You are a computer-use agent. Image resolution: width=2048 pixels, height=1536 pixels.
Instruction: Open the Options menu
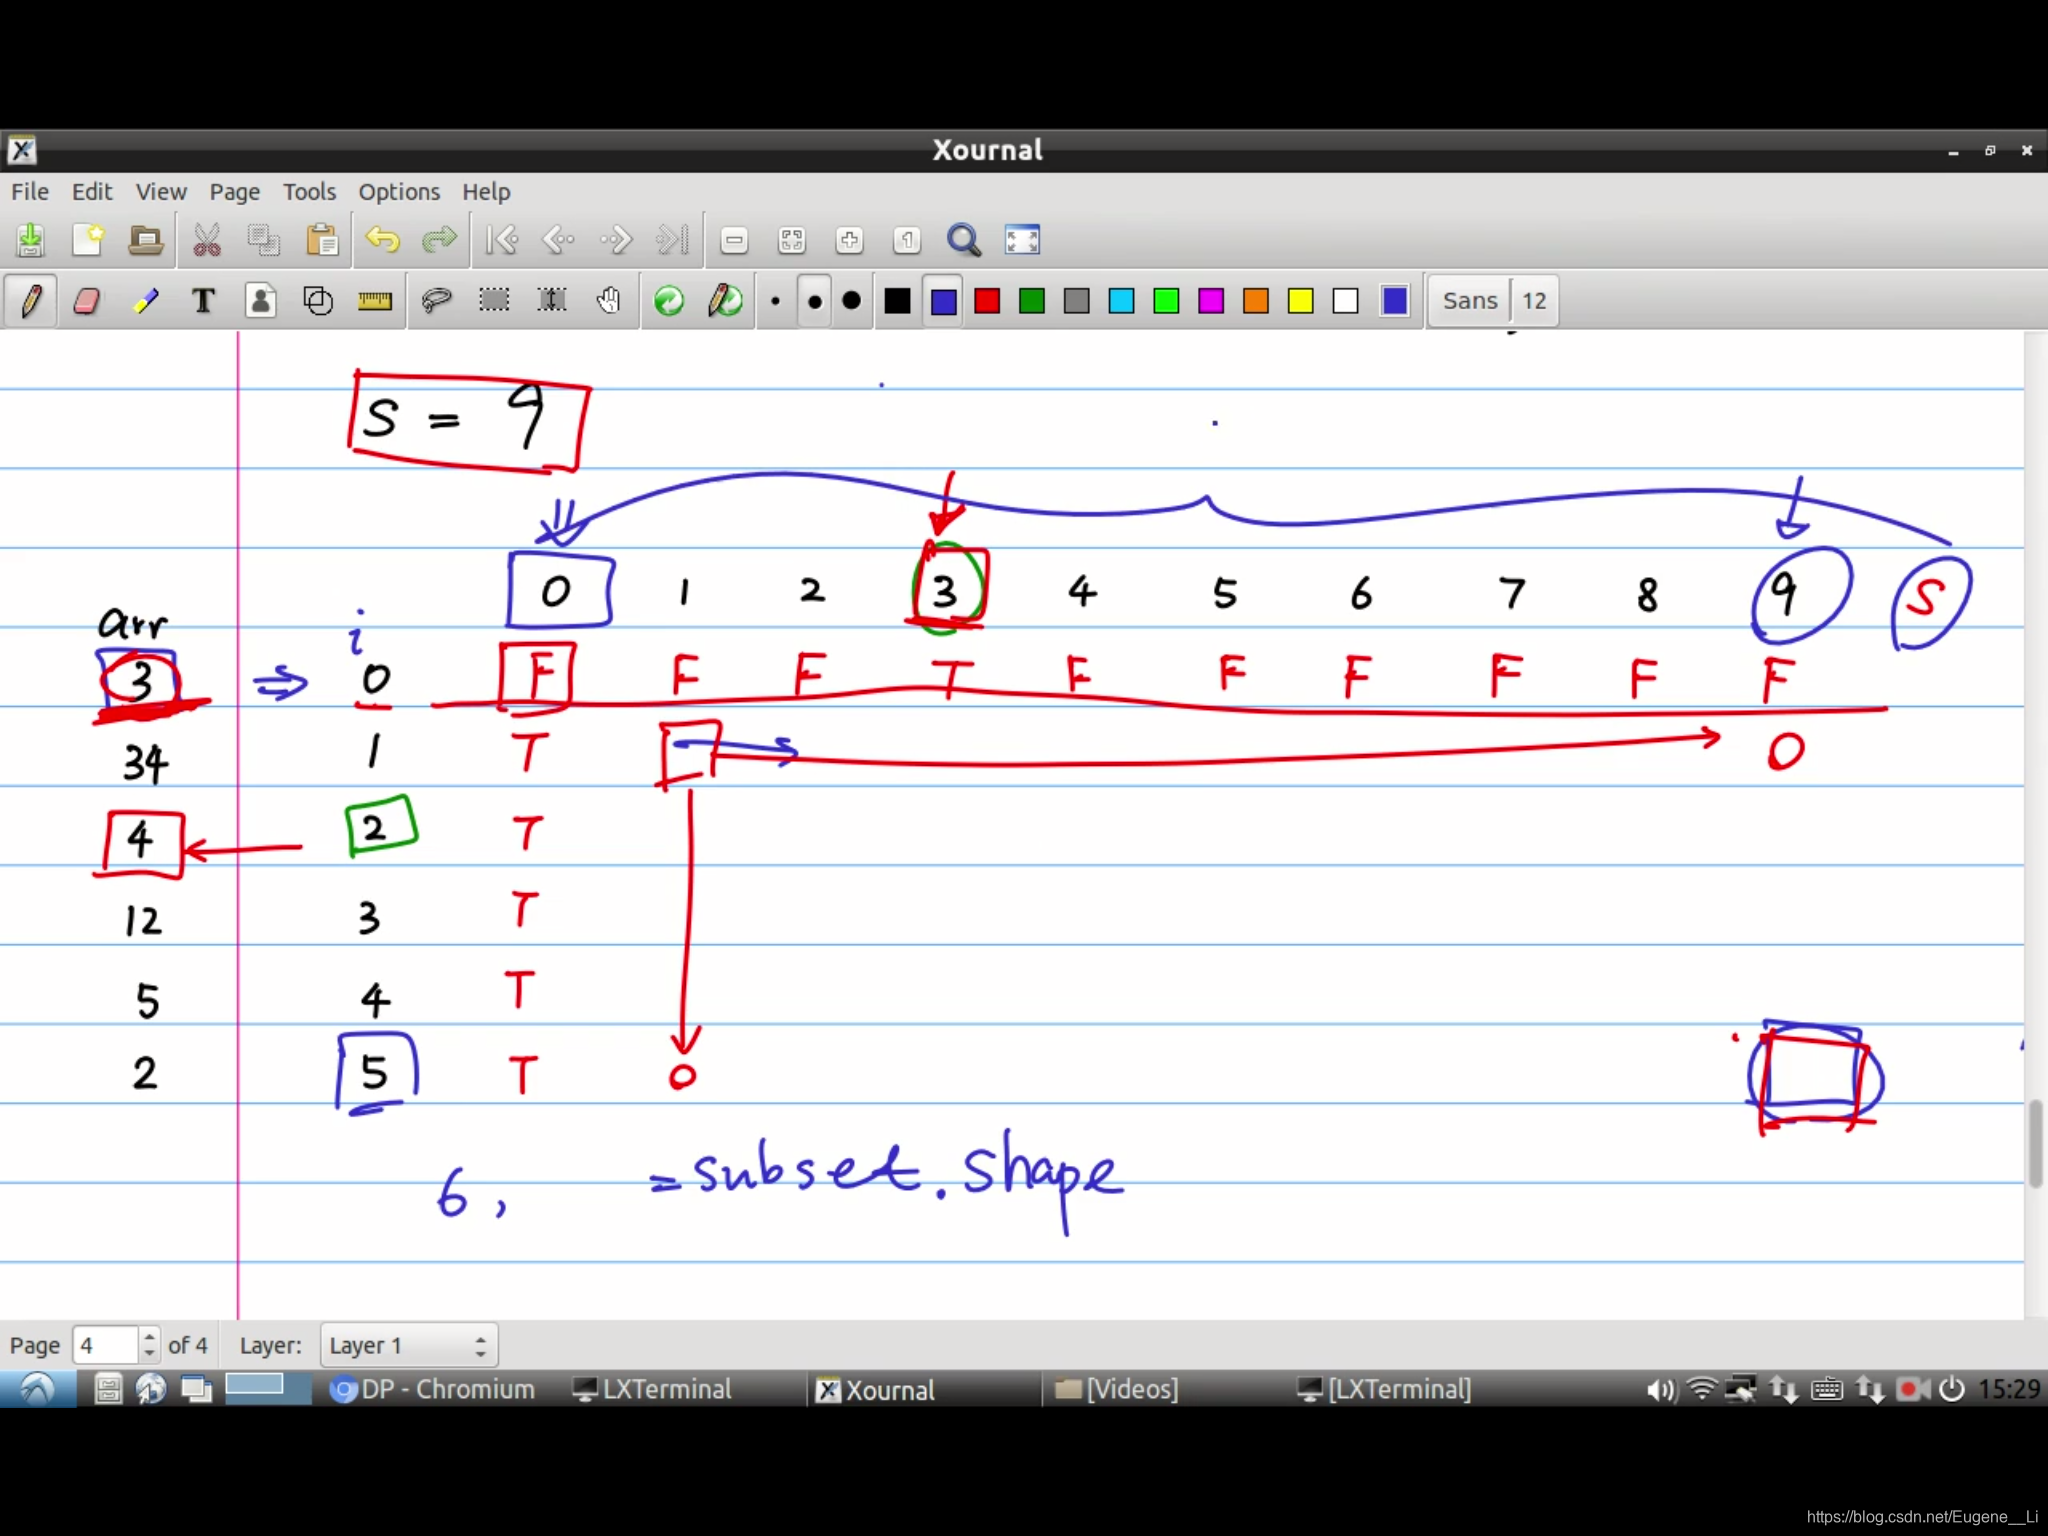(399, 191)
